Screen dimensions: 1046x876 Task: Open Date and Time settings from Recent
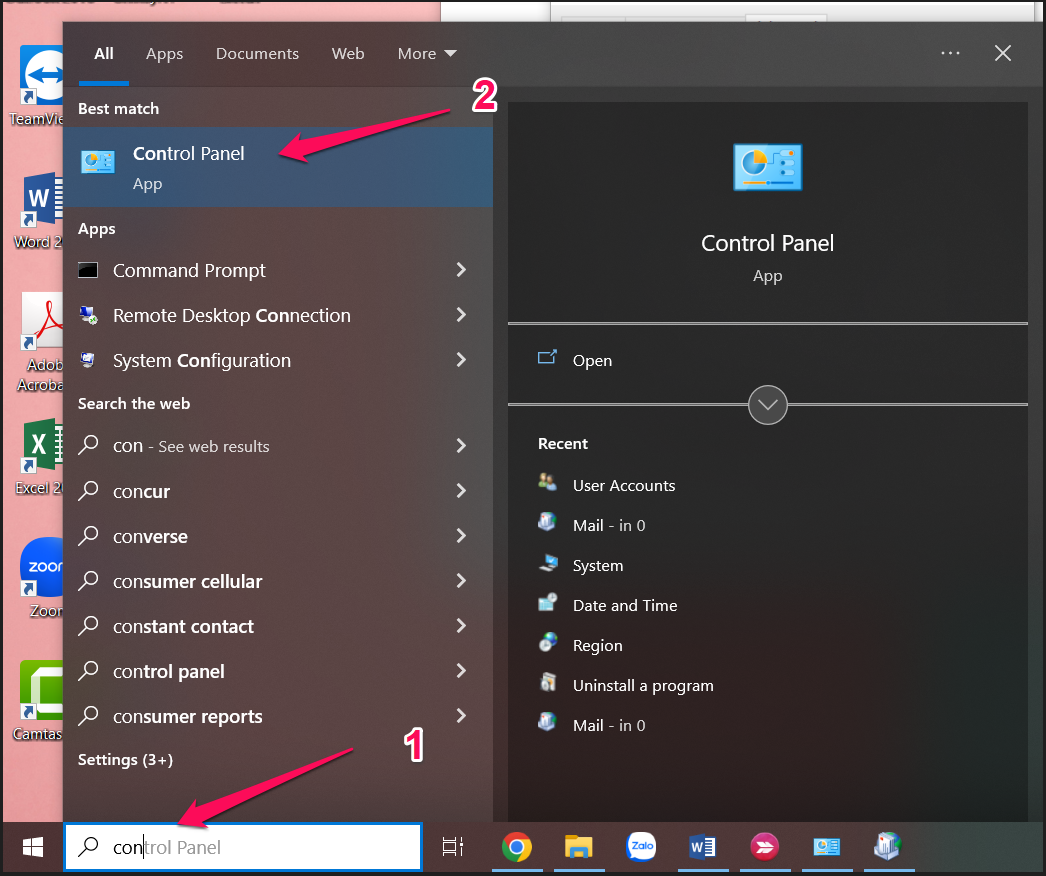[624, 605]
